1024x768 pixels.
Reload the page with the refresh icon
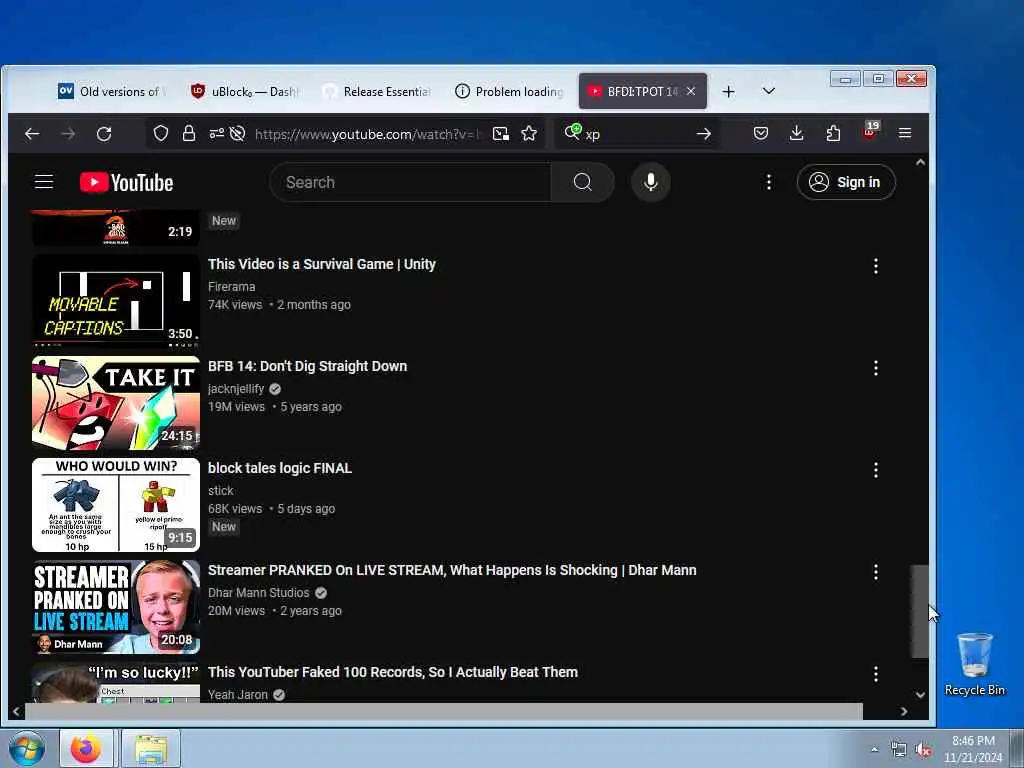coord(104,134)
